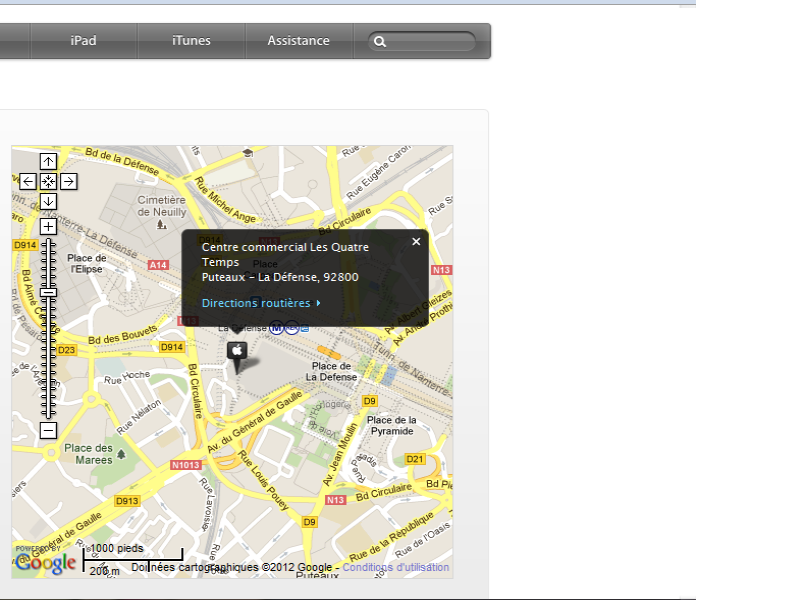Zoom in with the plus button

[48, 227]
